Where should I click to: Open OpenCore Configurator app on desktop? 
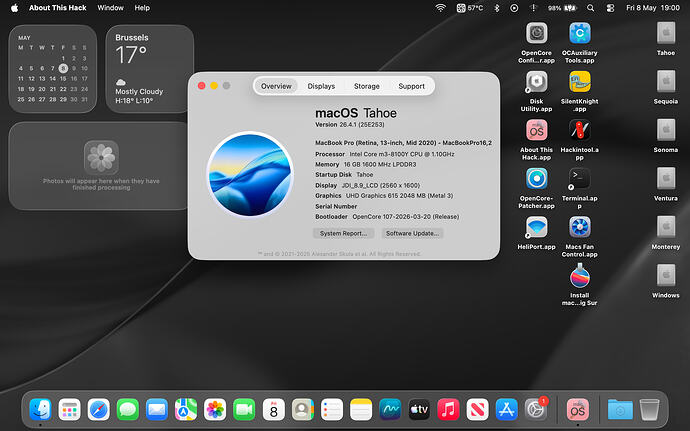(x=536, y=33)
